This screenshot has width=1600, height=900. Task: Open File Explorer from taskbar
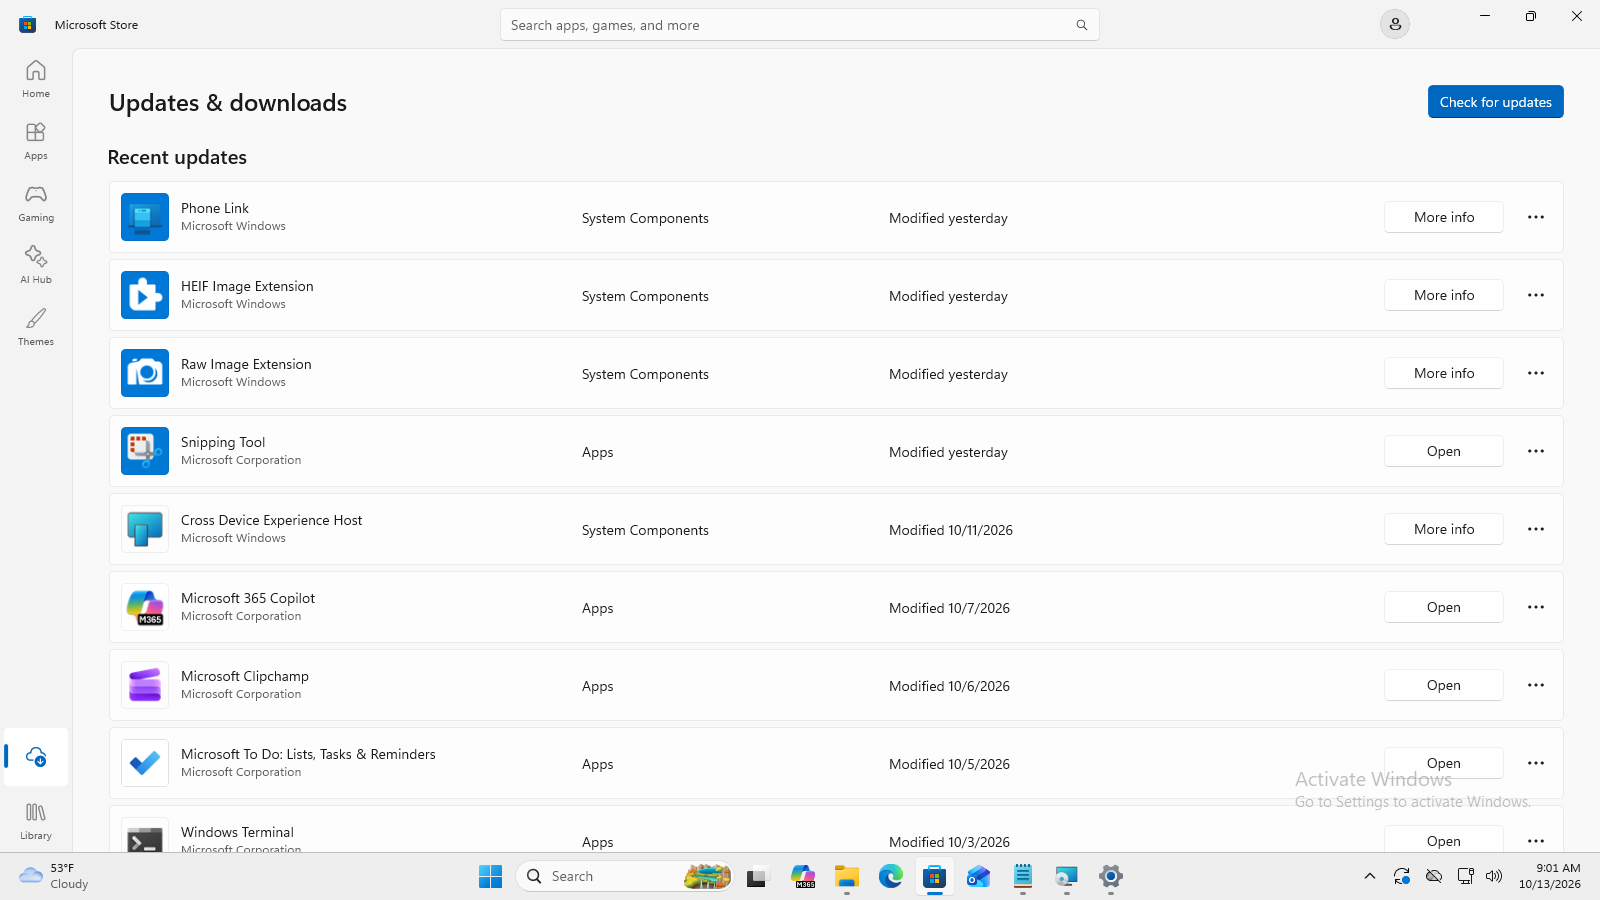pyautogui.click(x=847, y=876)
